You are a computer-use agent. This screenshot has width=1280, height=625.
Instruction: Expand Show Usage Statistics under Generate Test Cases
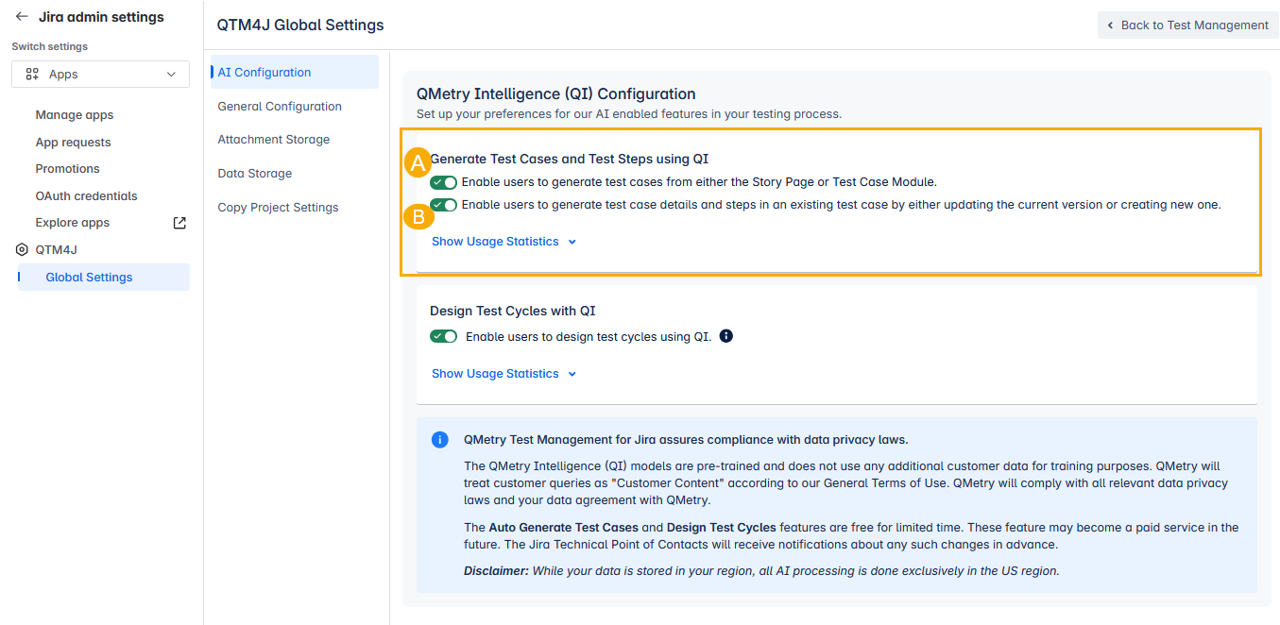(x=503, y=242)
